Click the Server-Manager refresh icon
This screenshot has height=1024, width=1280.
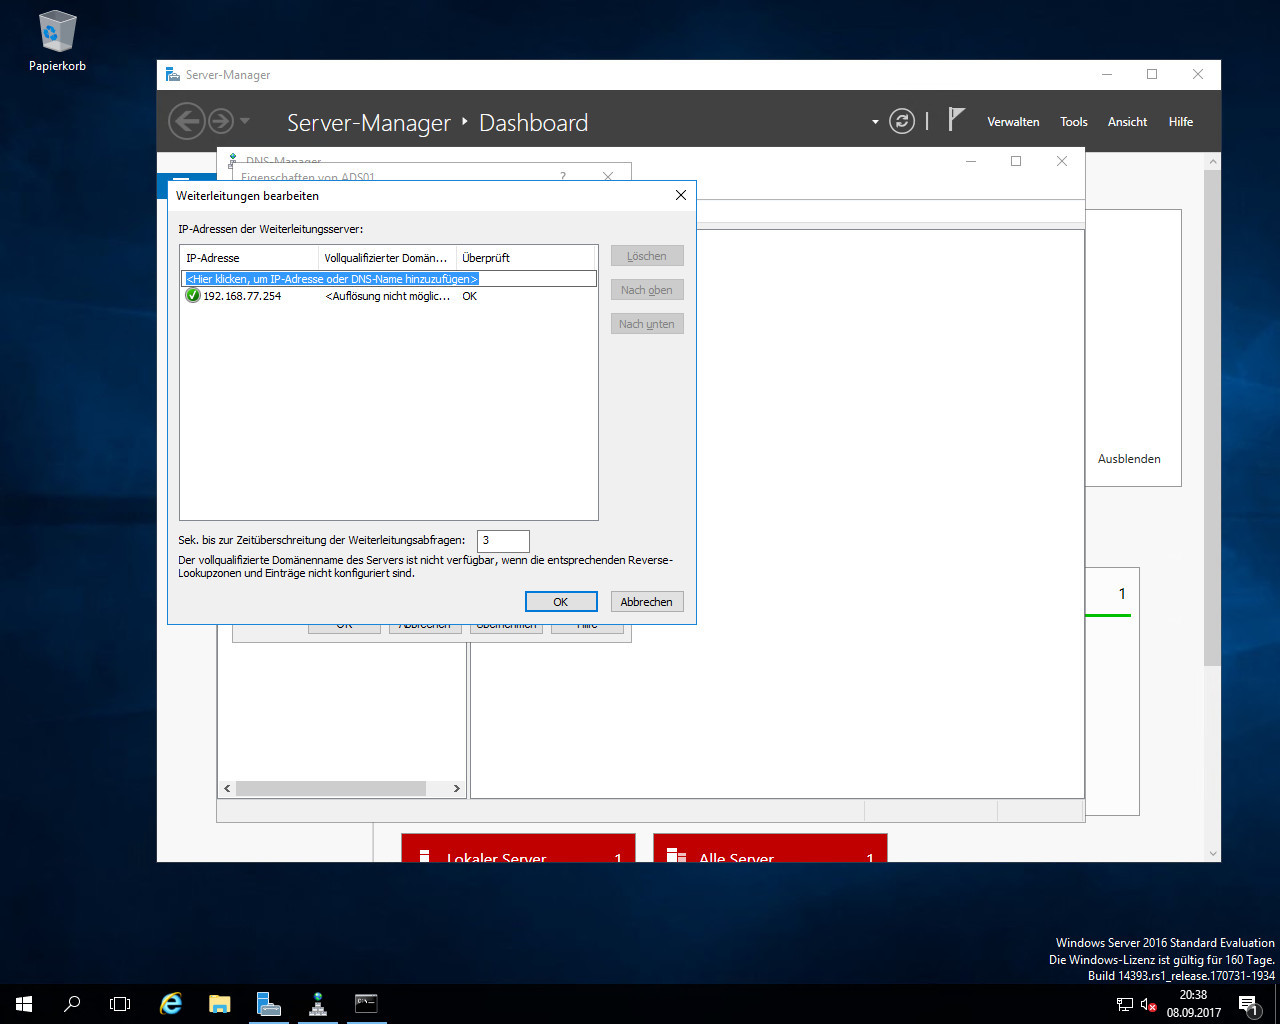click(902, 122)
